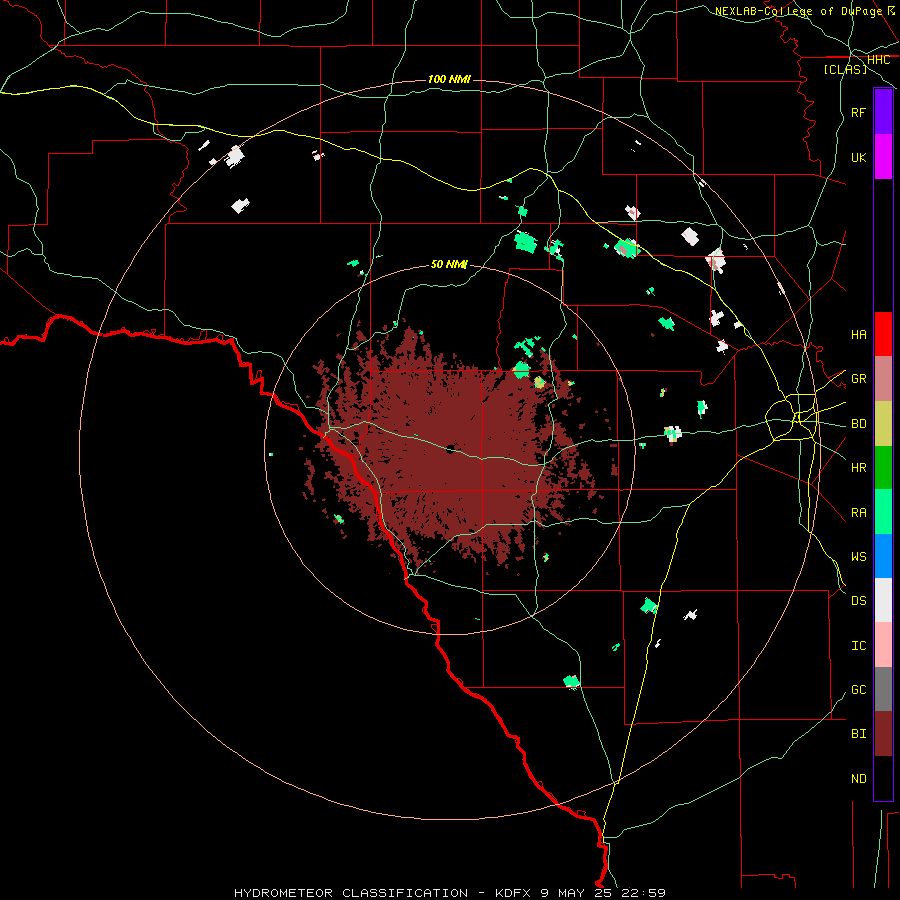
Task: Click the GR dusty-pink legend swatch
Action: (883, 379)
